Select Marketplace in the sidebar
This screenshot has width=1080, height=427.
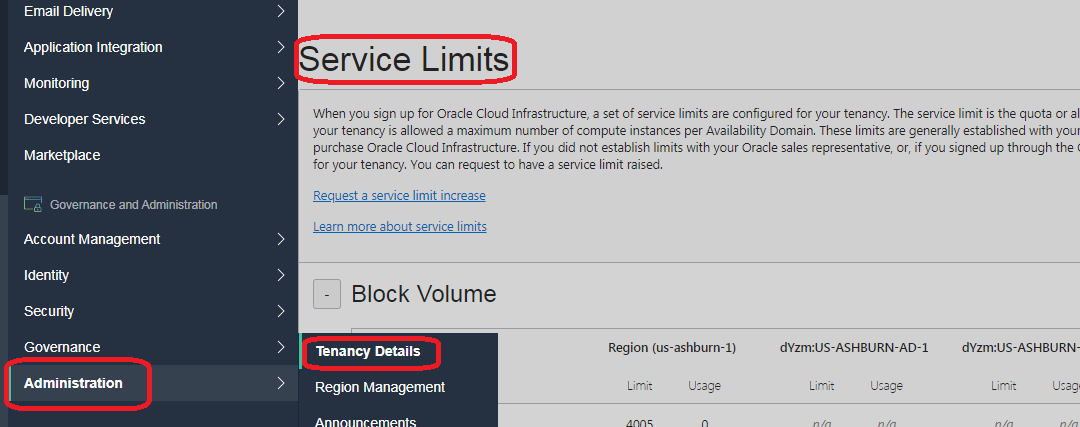62,155
